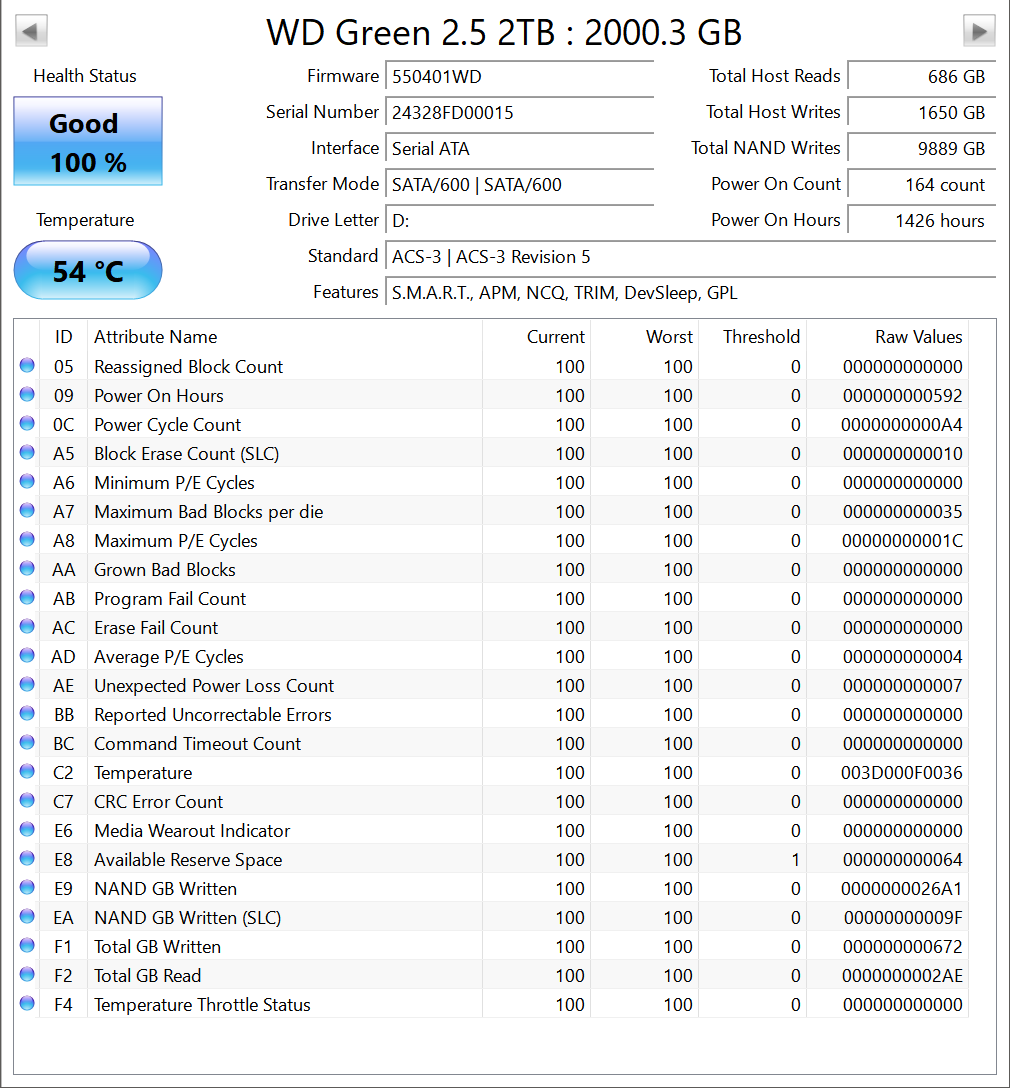Click status icon of Minimum P/E Cycles row
1010x1088 pixels.
click(27, 481)
